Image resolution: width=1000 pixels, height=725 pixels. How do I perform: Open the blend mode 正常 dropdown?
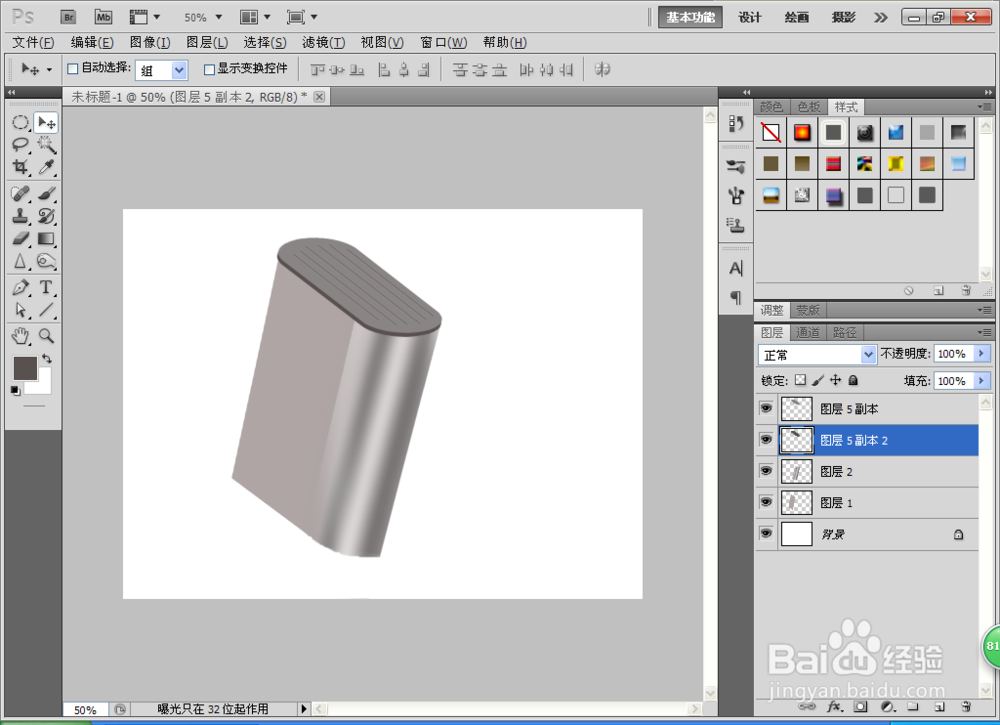868,355
